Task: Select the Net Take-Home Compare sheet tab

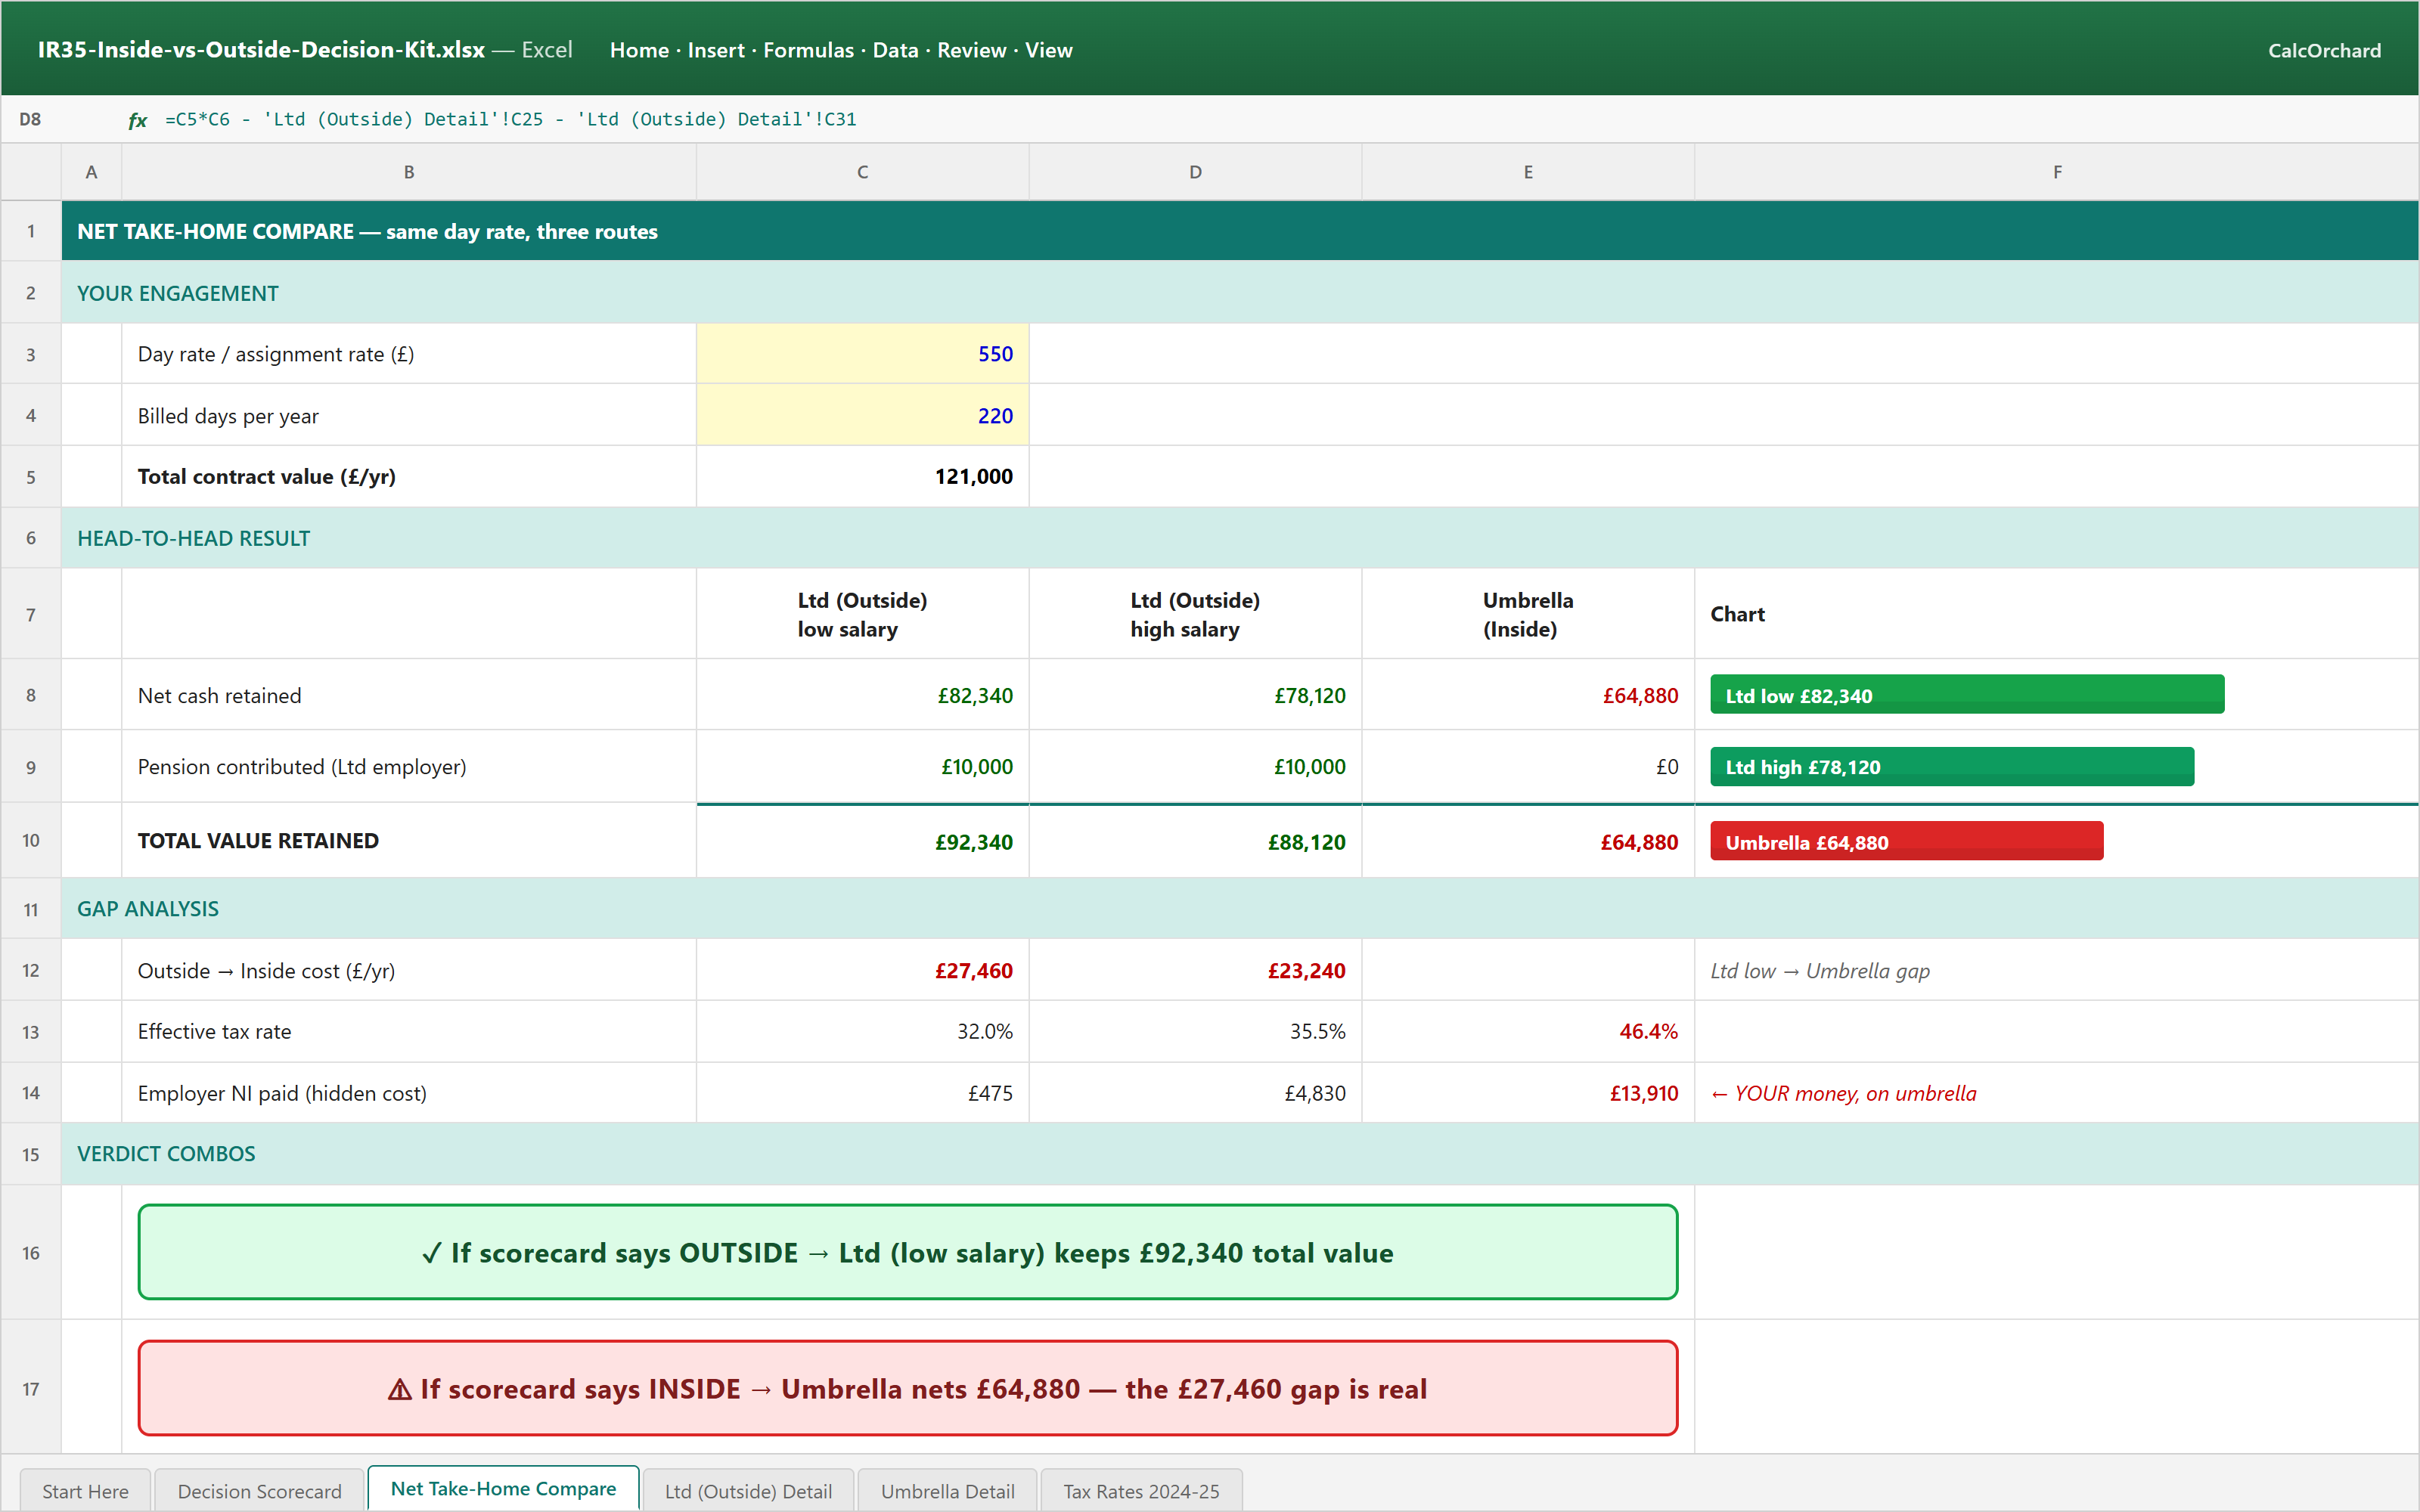Action: pos(503,1488)
